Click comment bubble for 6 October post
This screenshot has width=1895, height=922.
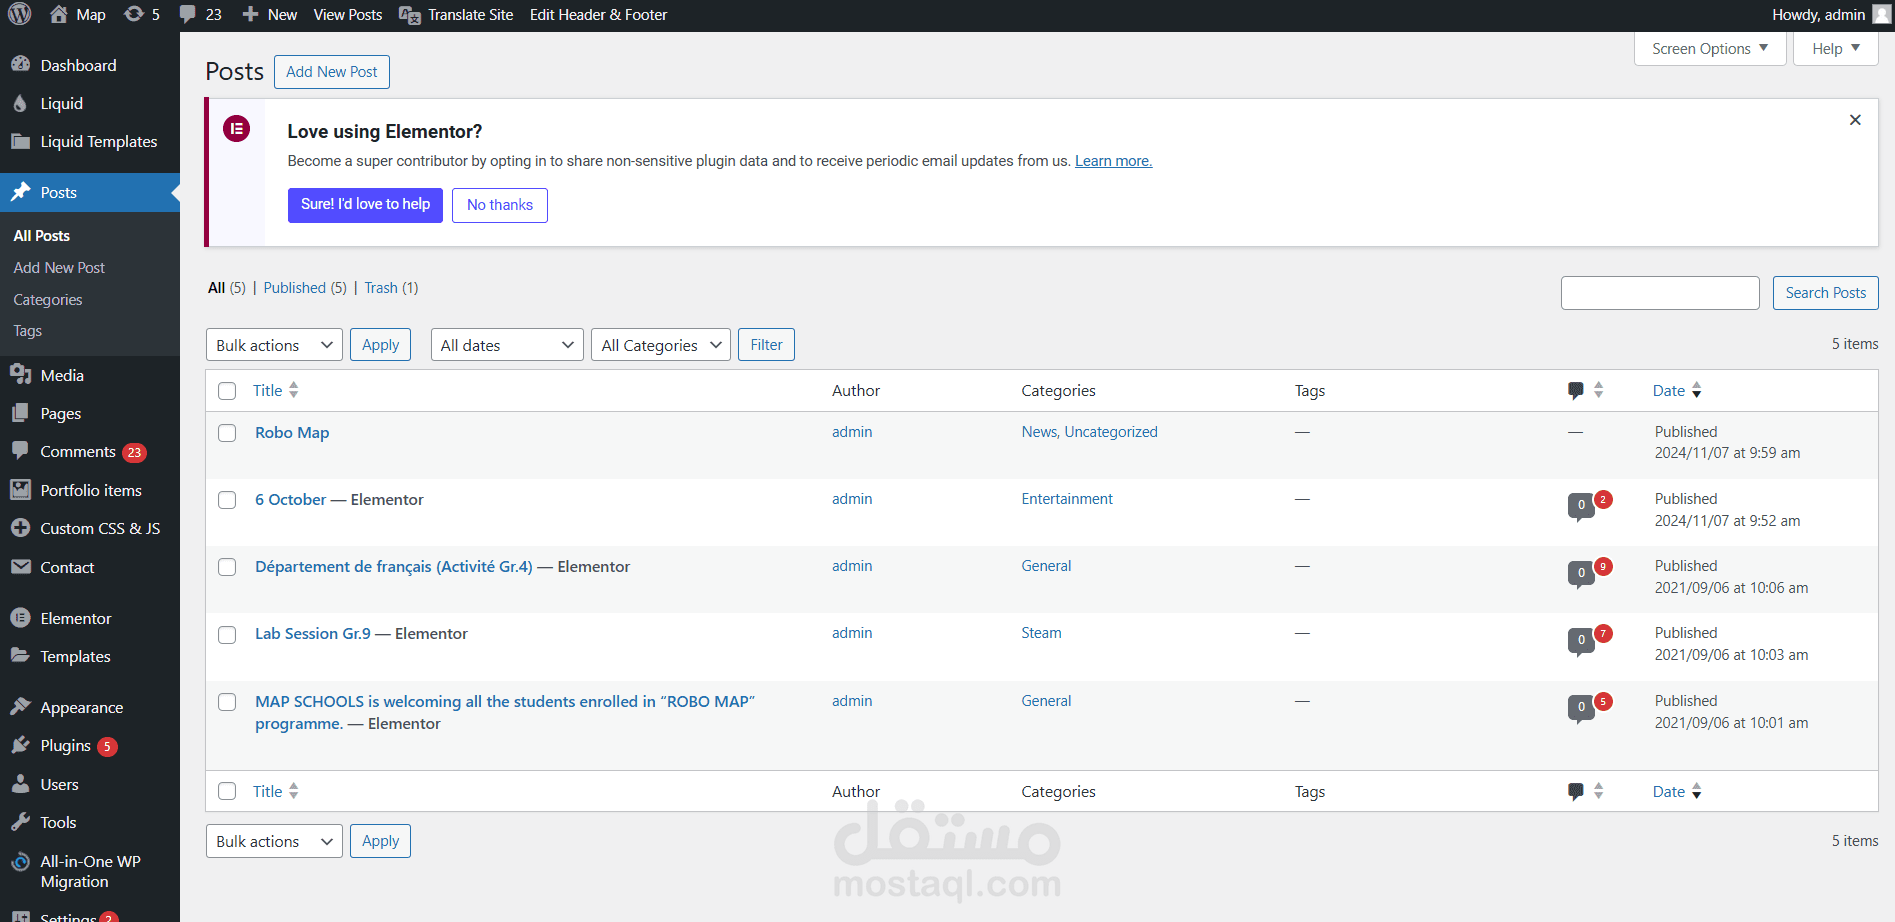(x=1581, y=505)
